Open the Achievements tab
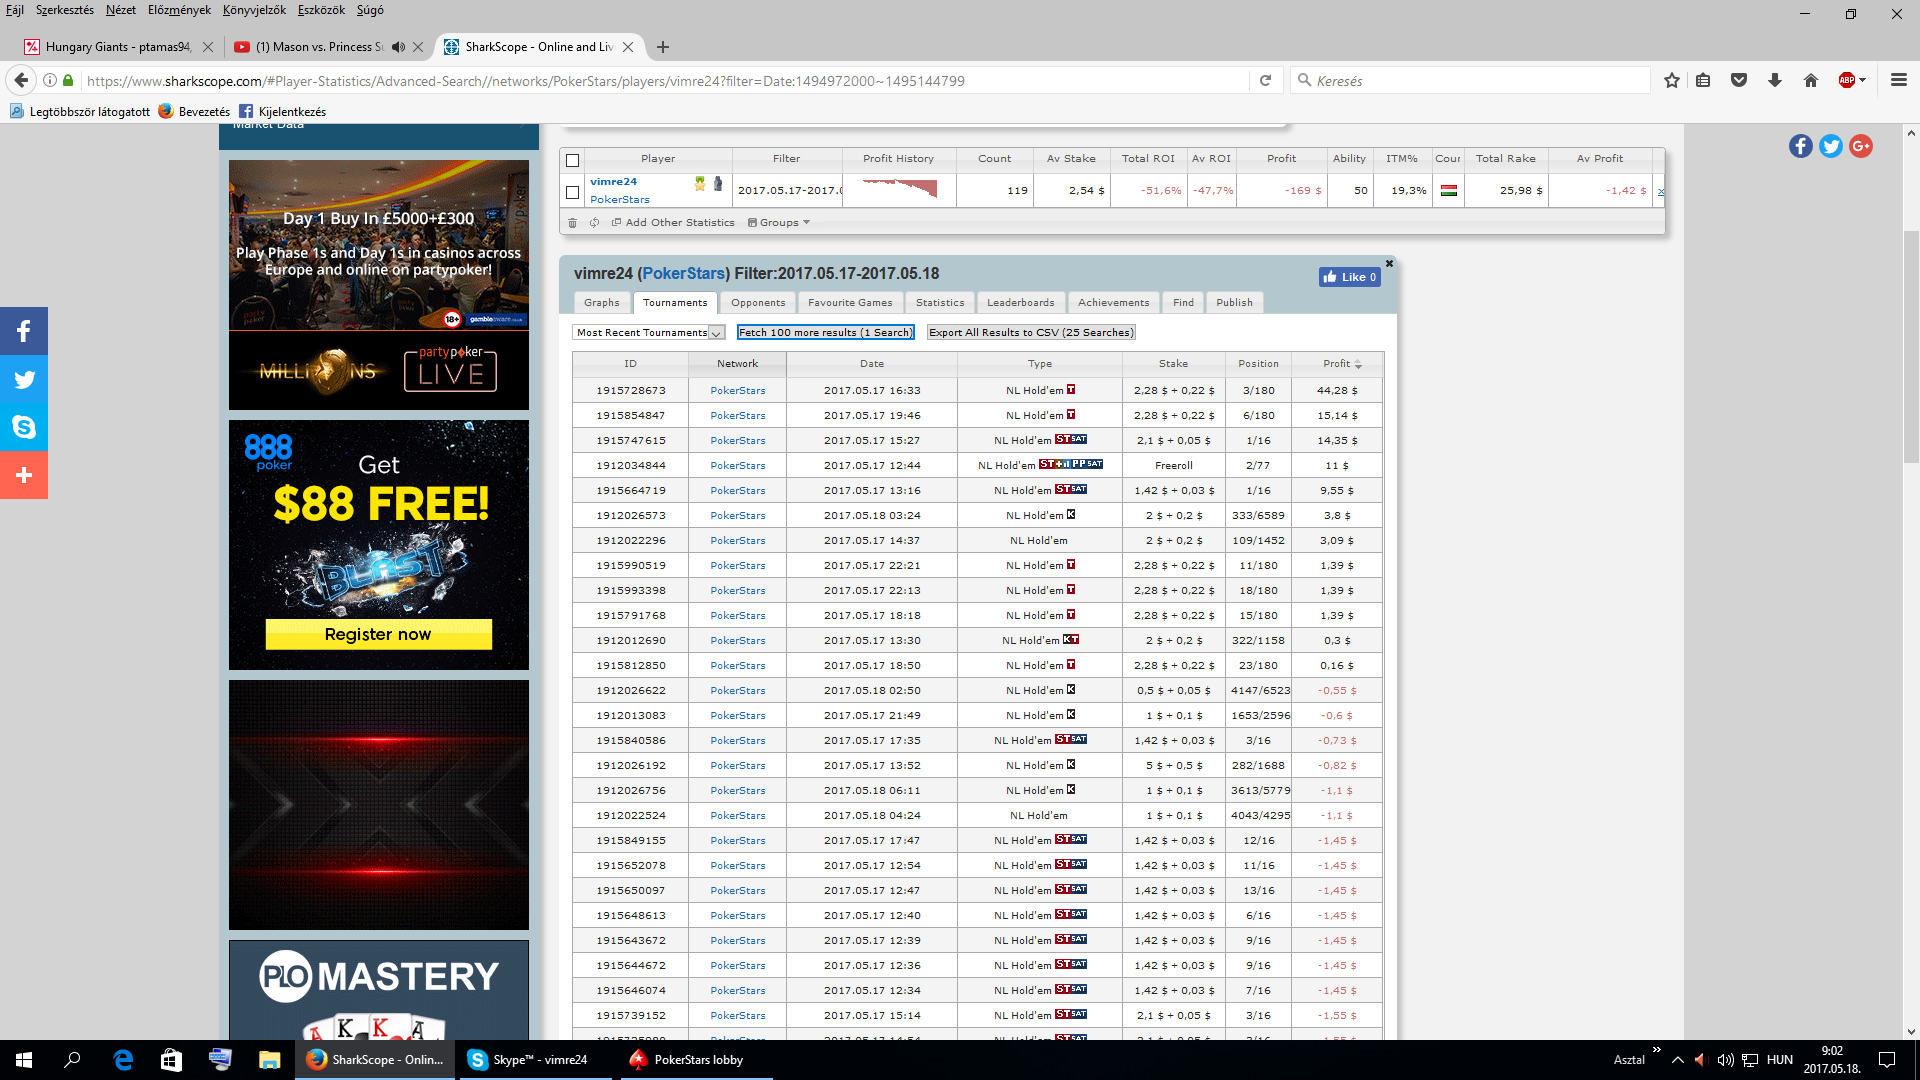Image resolution: width=1920 pixels, height=1080 pixels. 1114,303
